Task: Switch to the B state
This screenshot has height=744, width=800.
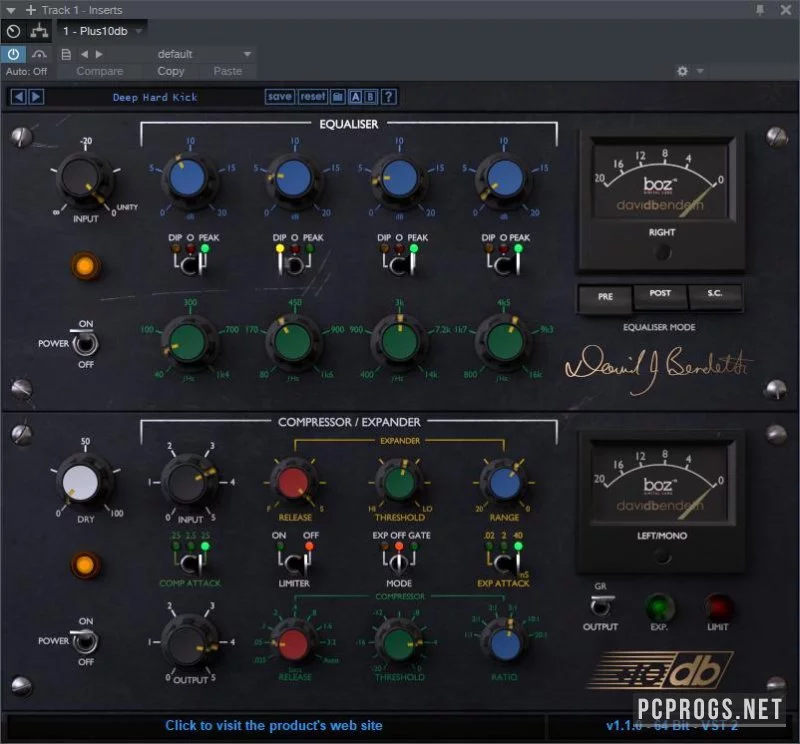Action: pyautogui.click(x=370, y=96)
